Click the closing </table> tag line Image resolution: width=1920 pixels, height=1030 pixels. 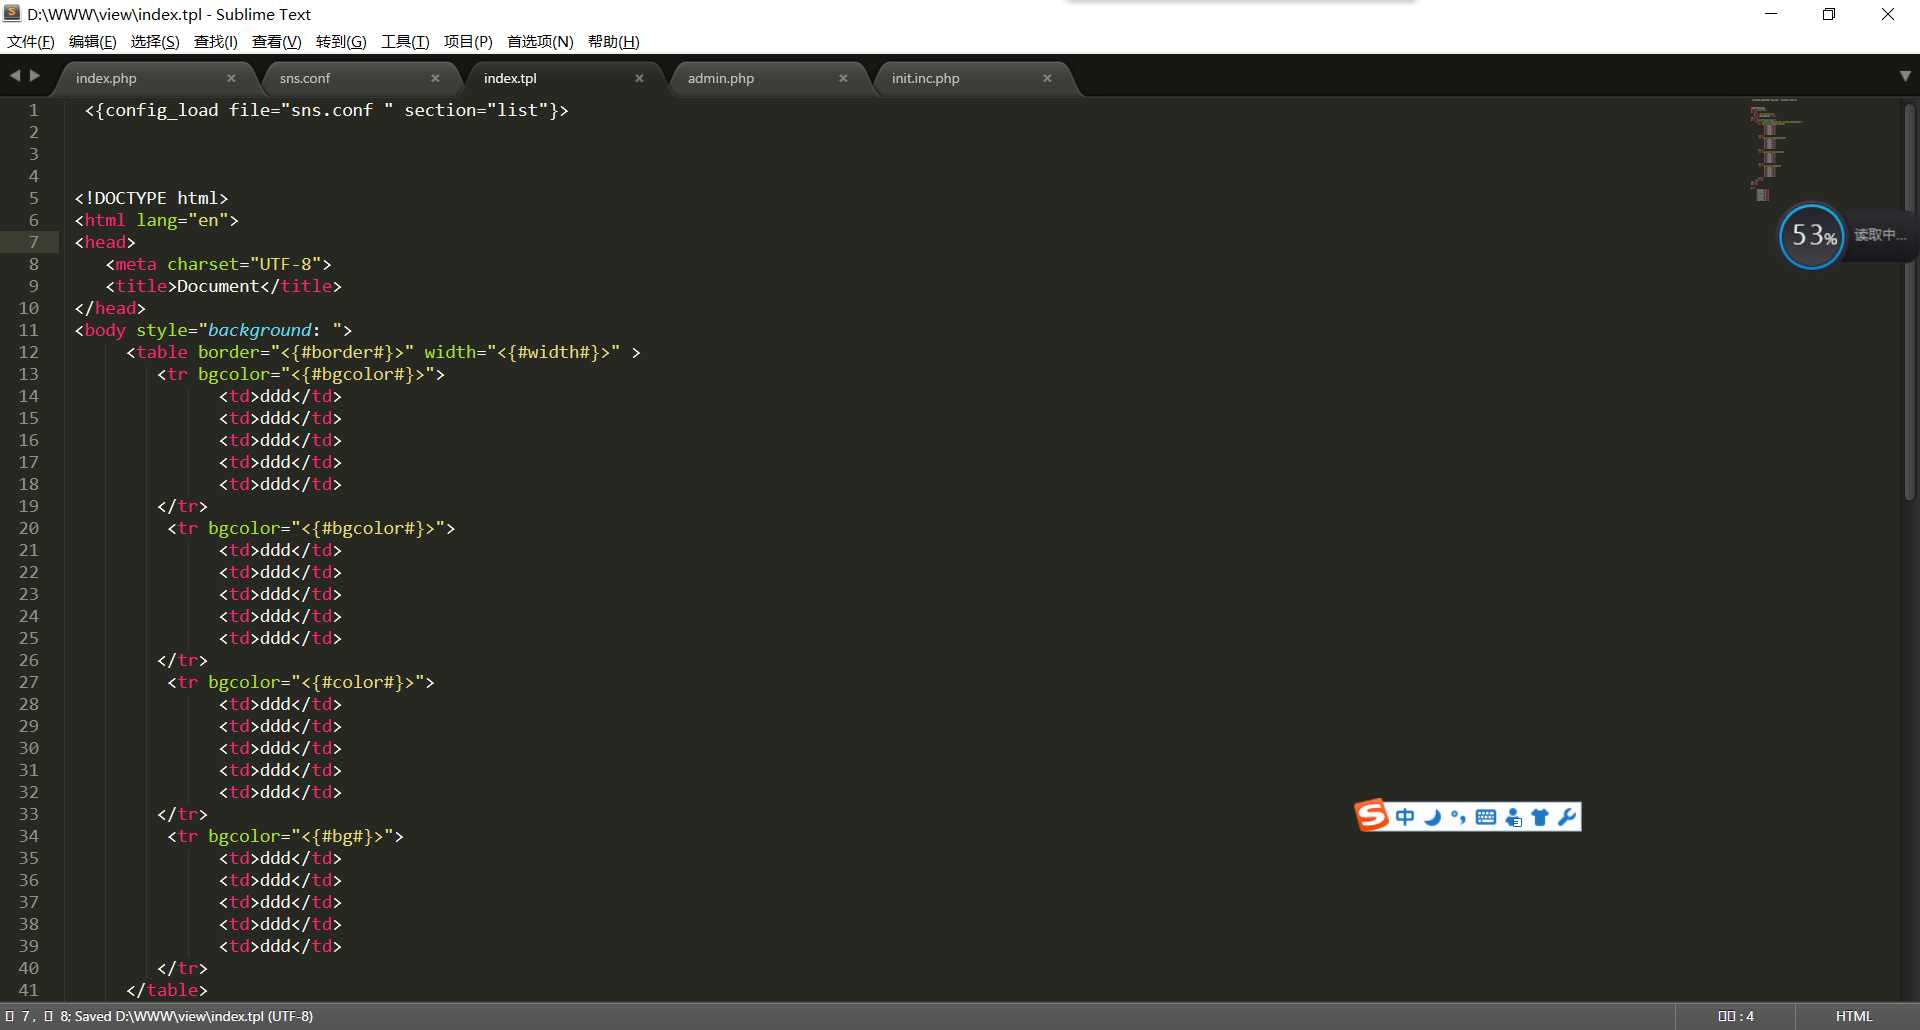point(167,990)
